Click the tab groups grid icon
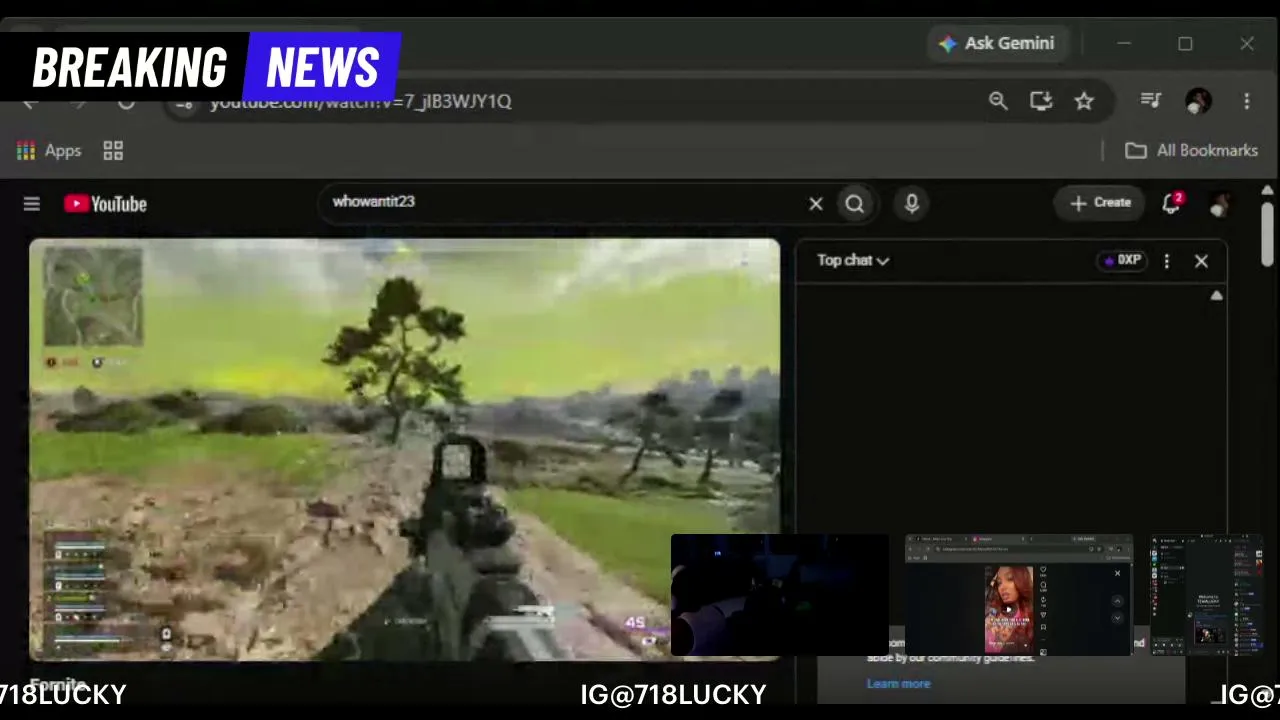Viewport: 1280px width, 720px height. [113, 151]
